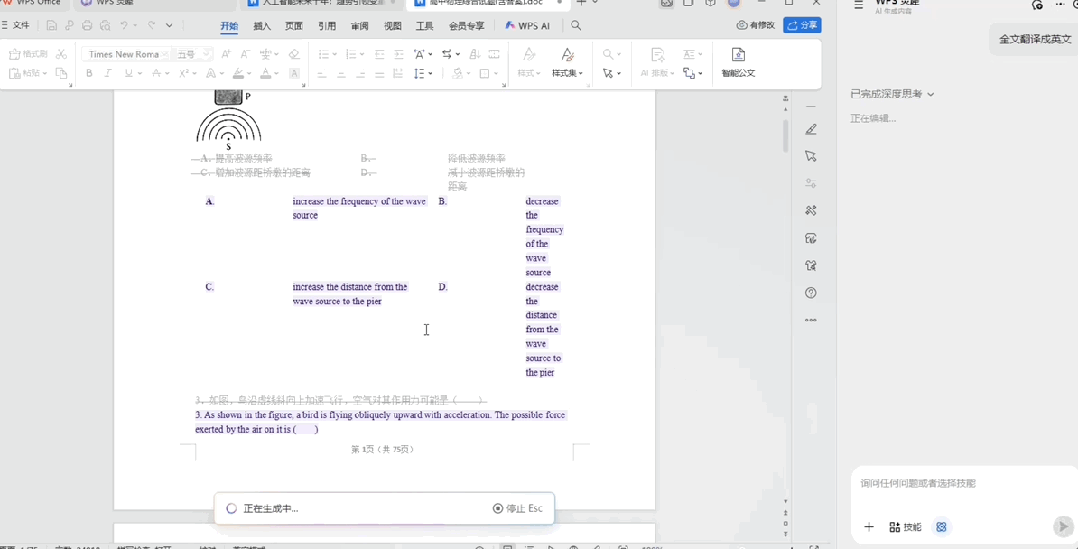This screenshot has width=1078, height=549.
Task: Open the Smart Official Document tool (智能公文)
Action: (x=738, y=63)
